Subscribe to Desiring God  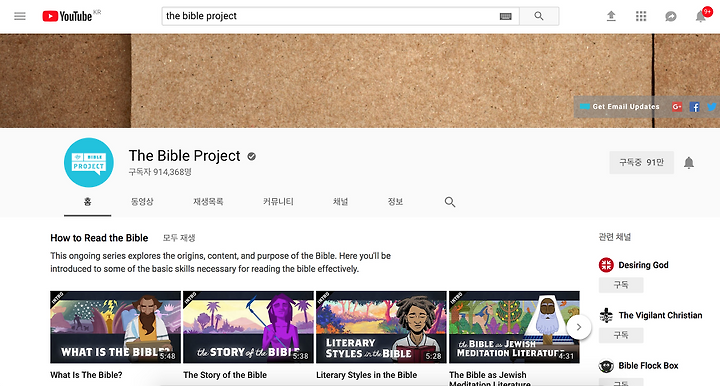(621, 285)
